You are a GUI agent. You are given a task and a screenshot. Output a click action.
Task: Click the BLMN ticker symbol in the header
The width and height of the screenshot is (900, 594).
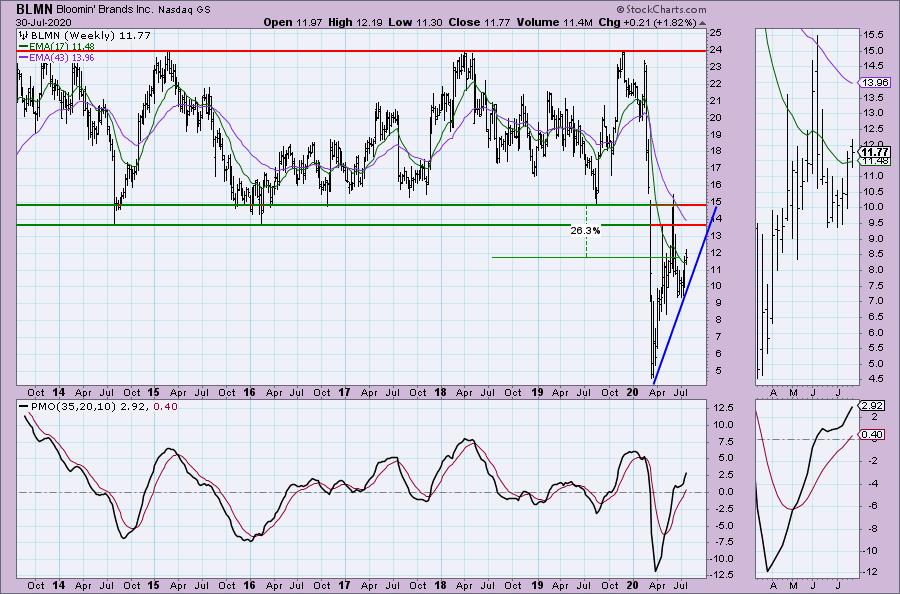click(x=34, y=9)
